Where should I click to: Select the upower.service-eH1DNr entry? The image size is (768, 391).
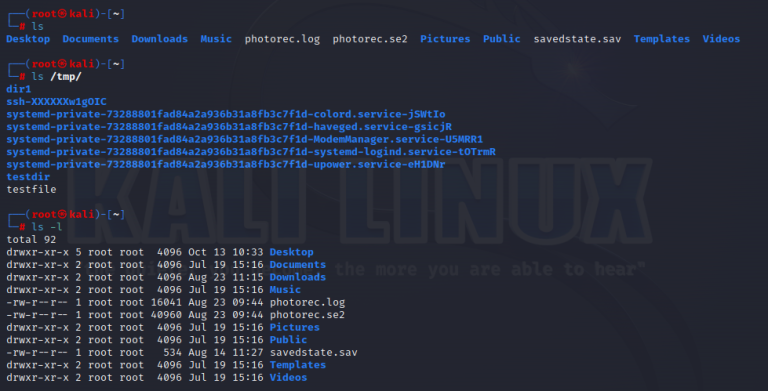[x=226, y=165]
